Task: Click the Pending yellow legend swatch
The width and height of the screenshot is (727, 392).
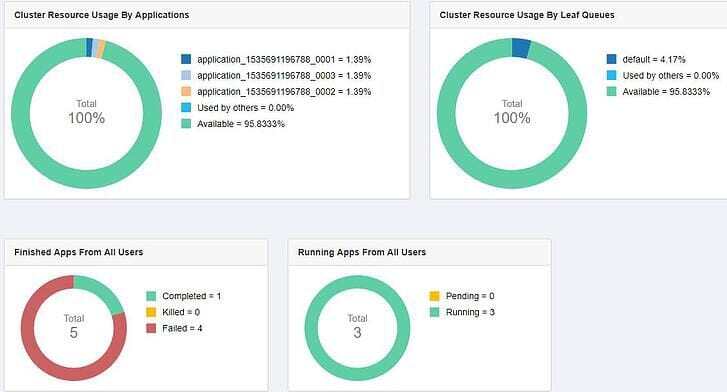Action: tap(434, 296)
